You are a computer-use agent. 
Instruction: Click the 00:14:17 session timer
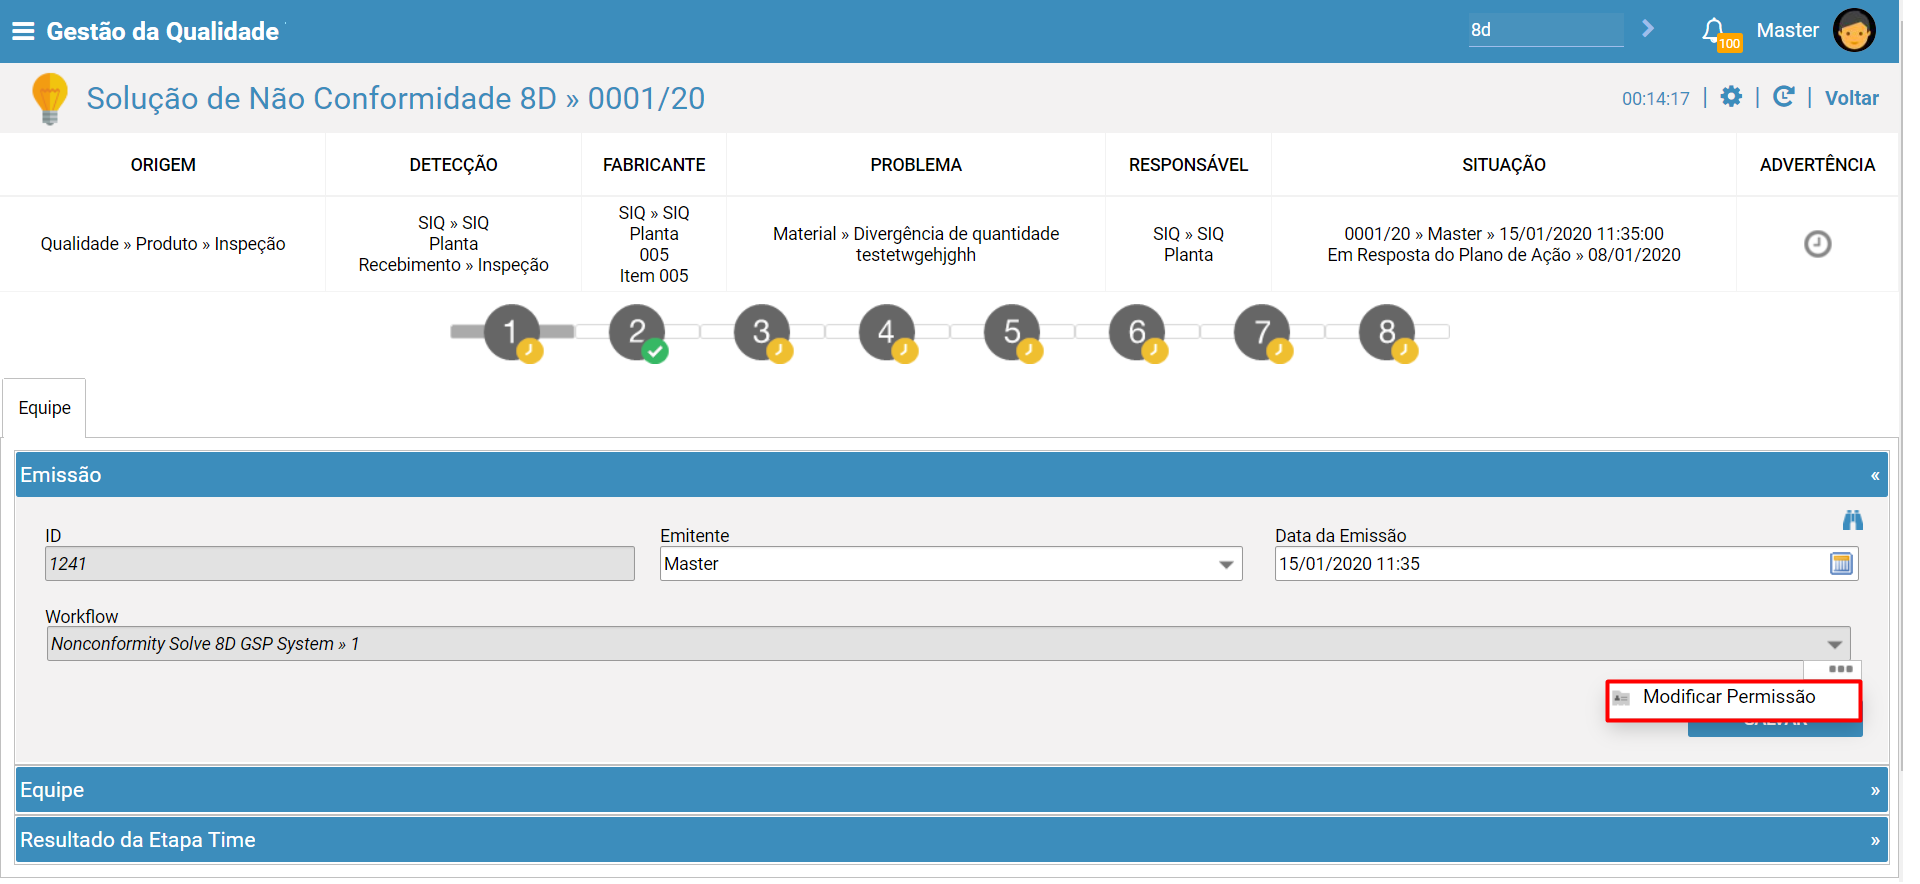click(x=1655, y=99)
